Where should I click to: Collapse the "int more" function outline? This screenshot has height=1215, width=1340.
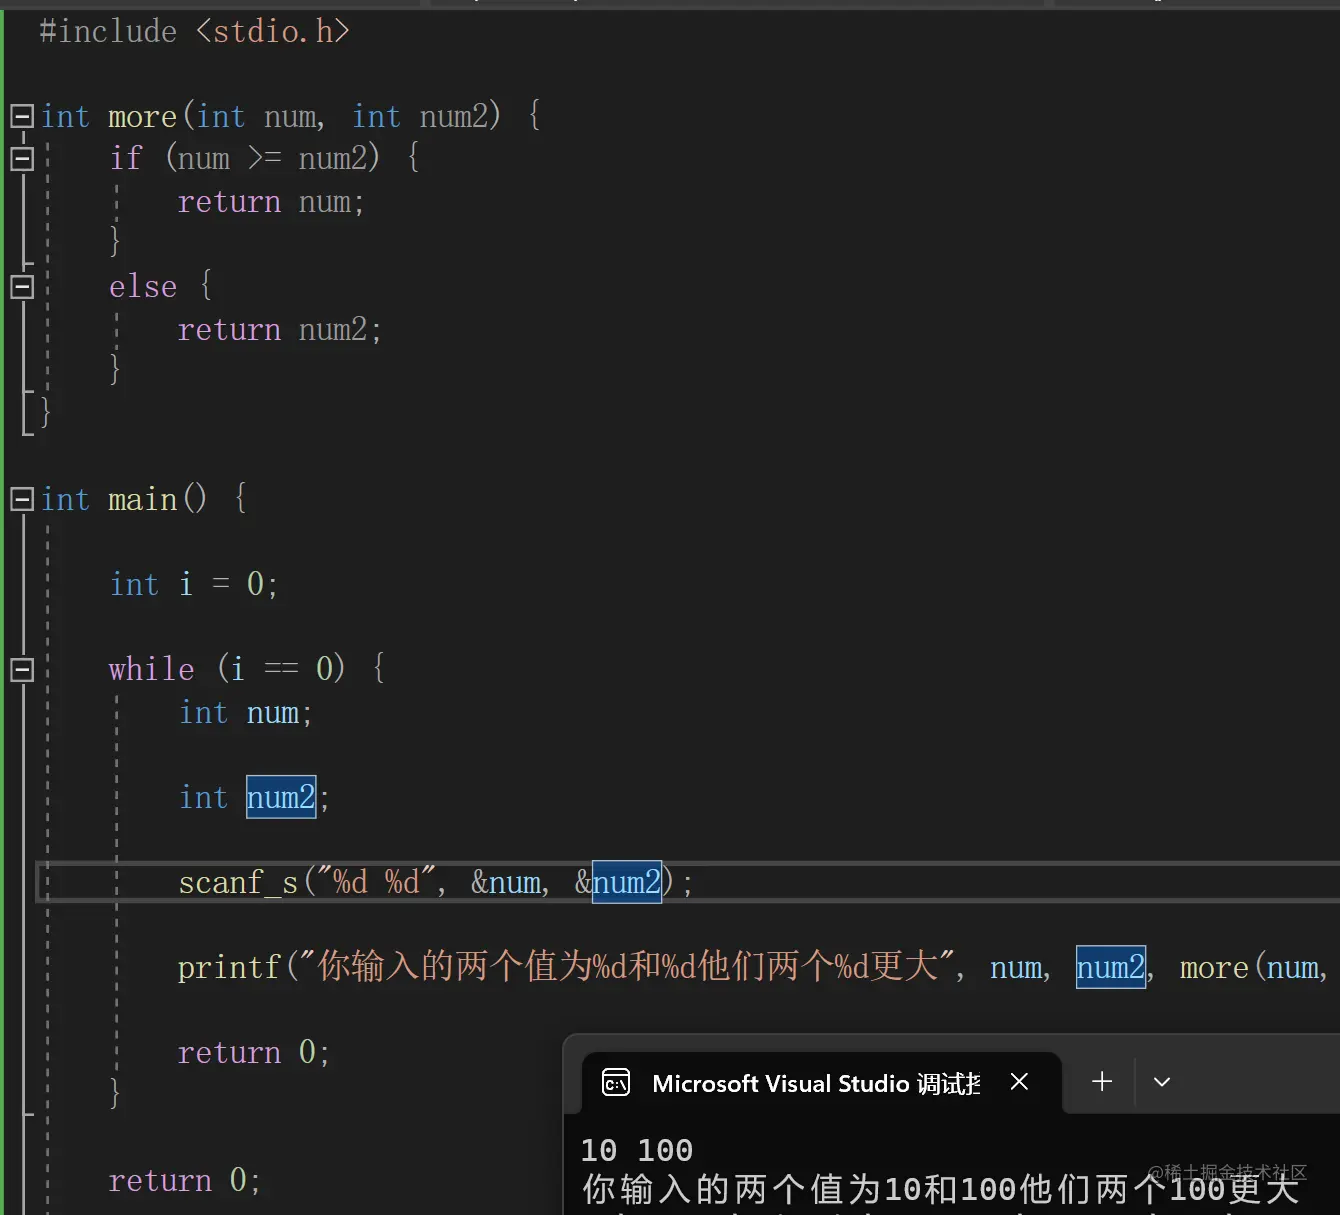pos(22,116)
